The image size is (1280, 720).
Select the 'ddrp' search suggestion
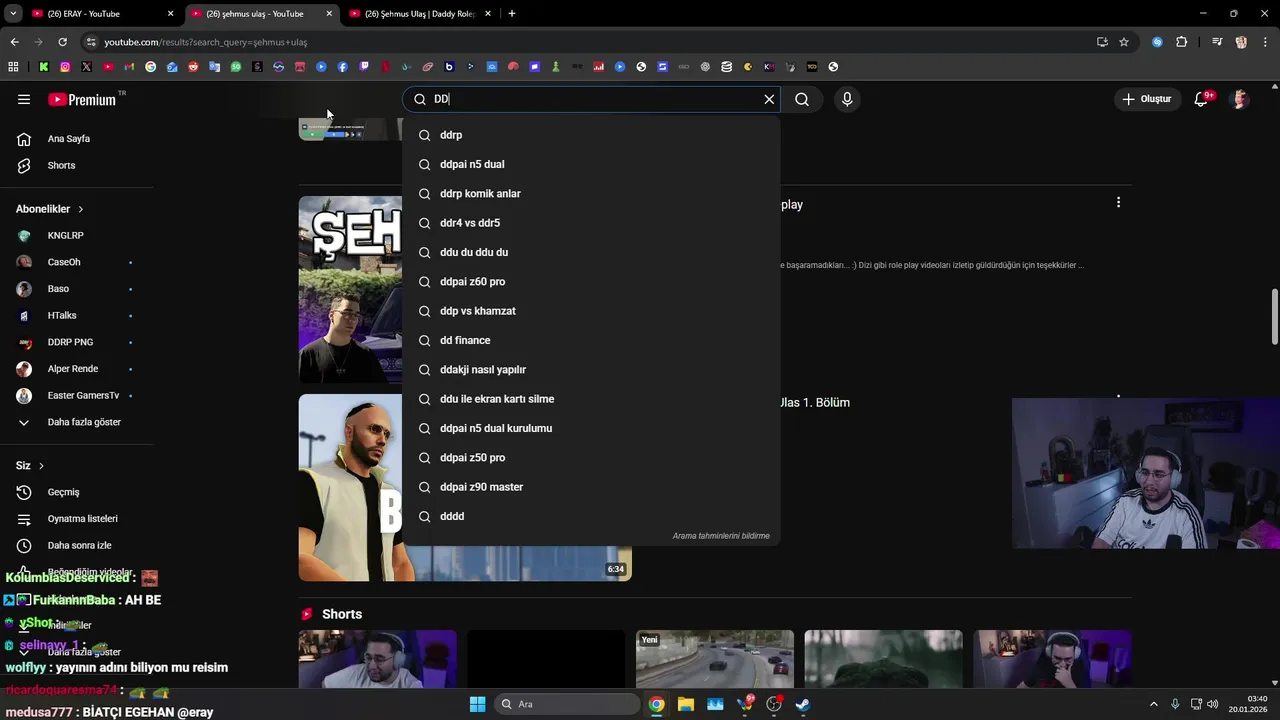(591, 135)
